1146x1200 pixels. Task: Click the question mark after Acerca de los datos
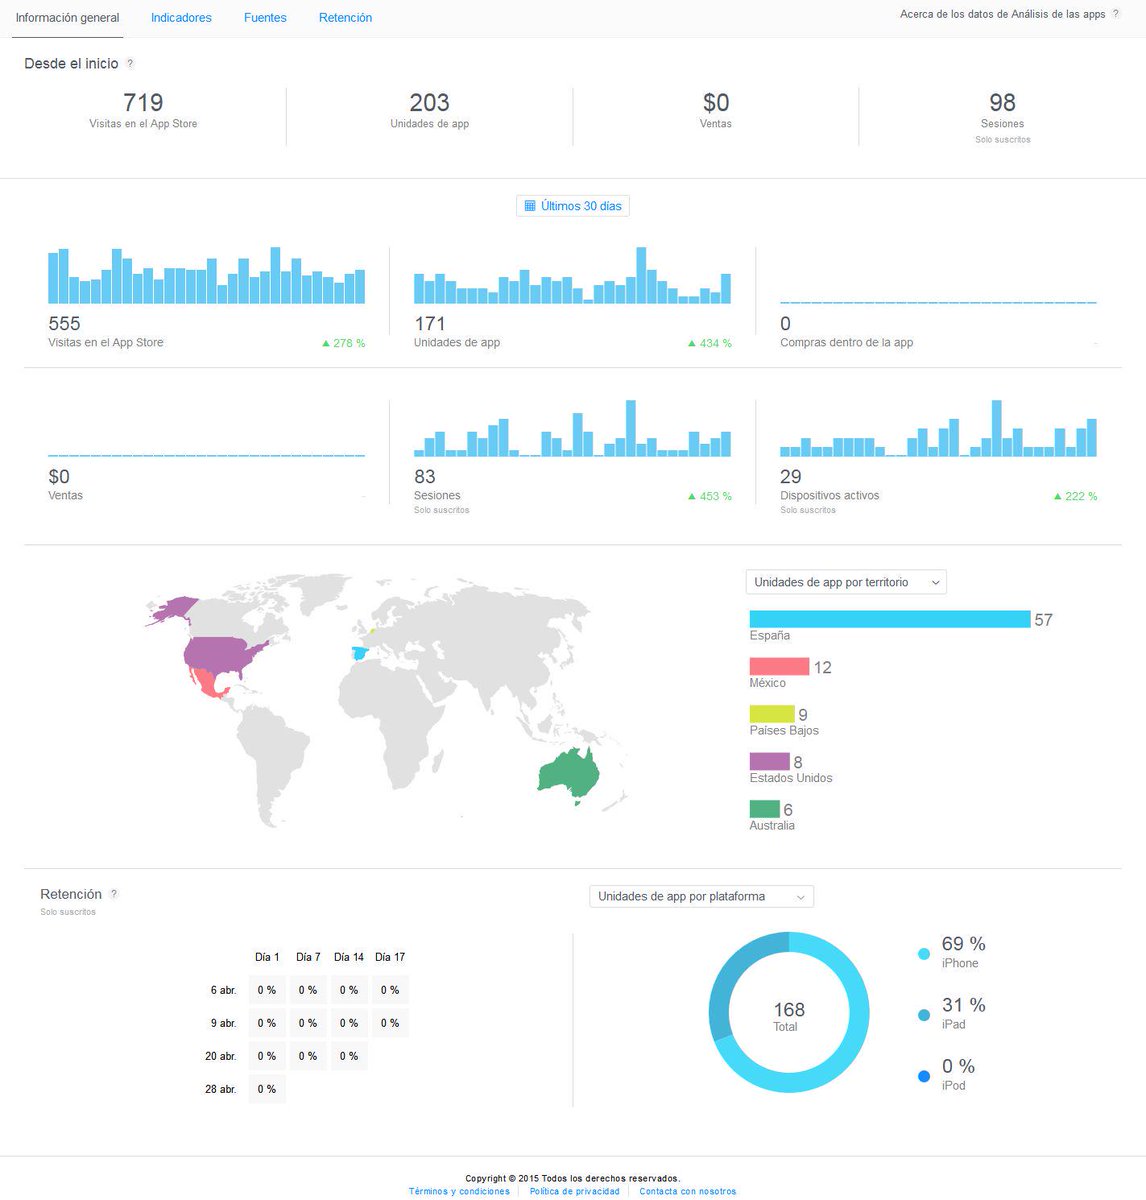click(1118, 14)
